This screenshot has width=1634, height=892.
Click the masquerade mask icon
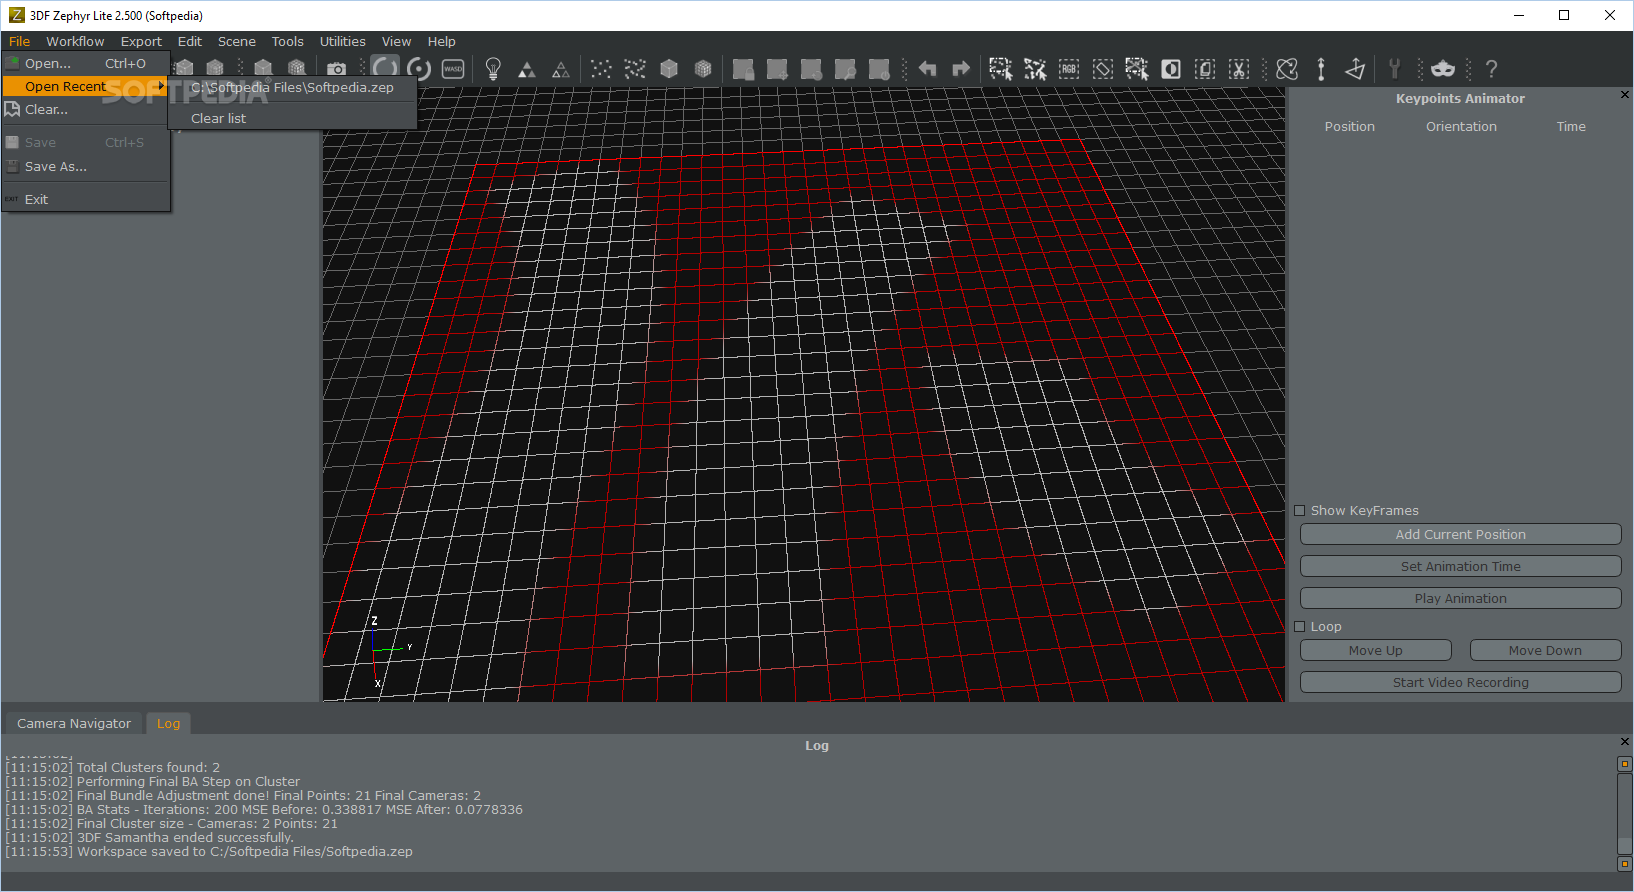(x=1443, y=69)
